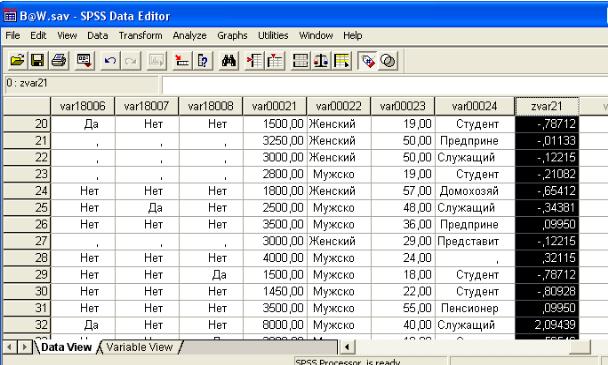The image size is (608, 365).
Task: Open the Dialog Recall toolbar icon
Action: (84, 61)
